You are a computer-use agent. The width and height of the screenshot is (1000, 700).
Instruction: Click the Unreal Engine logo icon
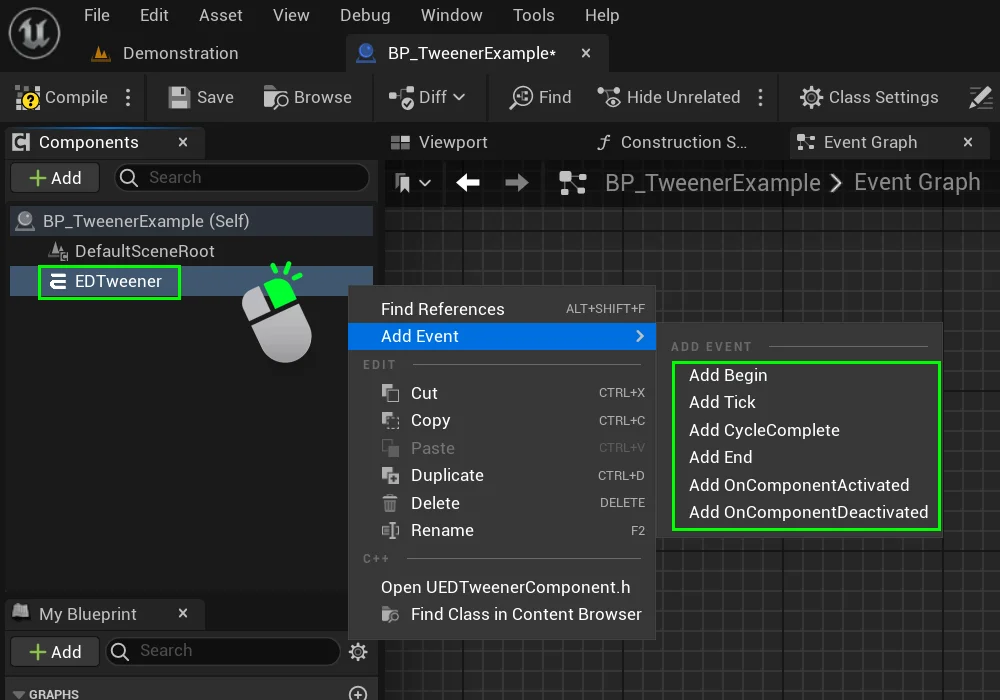(x=34, y=32)
